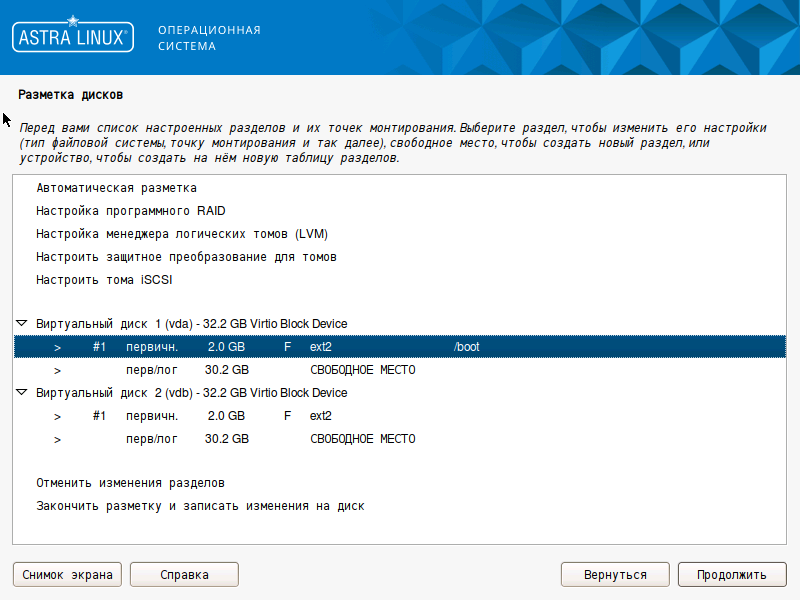Select Настроить тома iSCSI
800x600 pixels.
[x=104, y=280]
